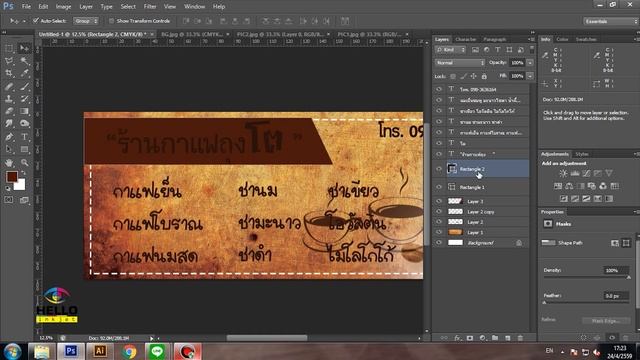Add a Levels adjustment
Viewport: 640px width, 360px height.
point(575,173)
